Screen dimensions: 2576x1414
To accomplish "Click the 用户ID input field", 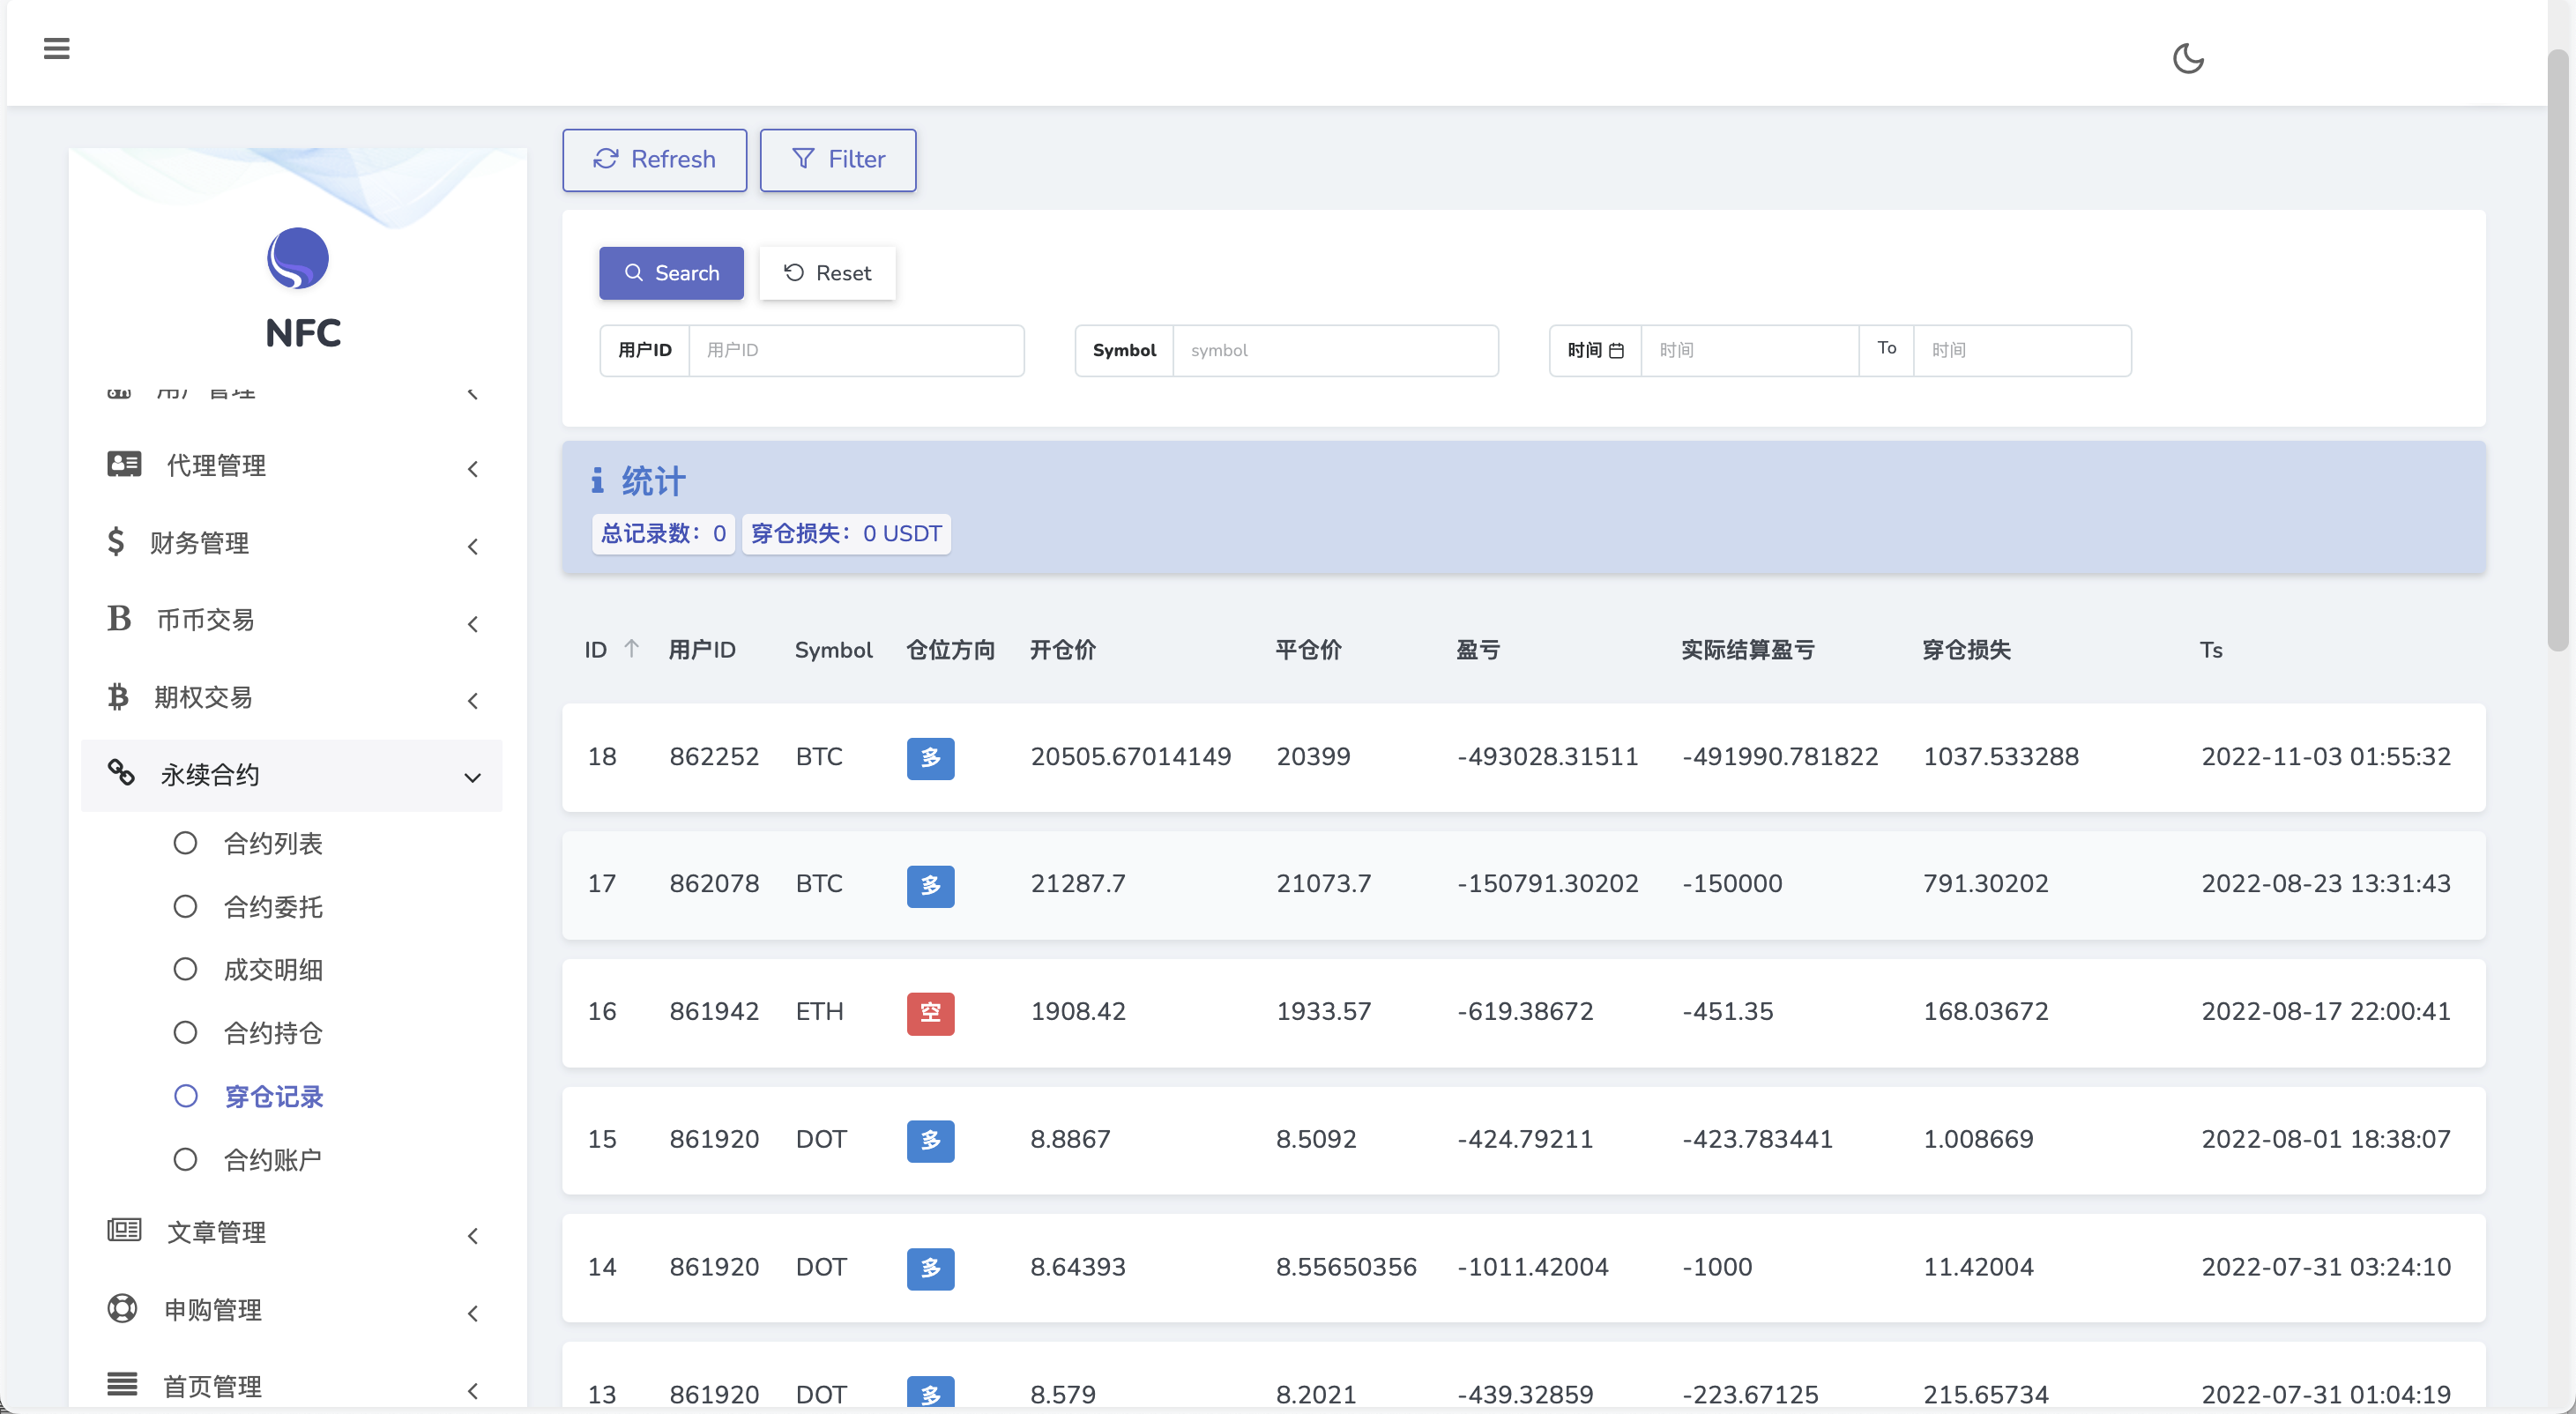I will pos(854,350).
